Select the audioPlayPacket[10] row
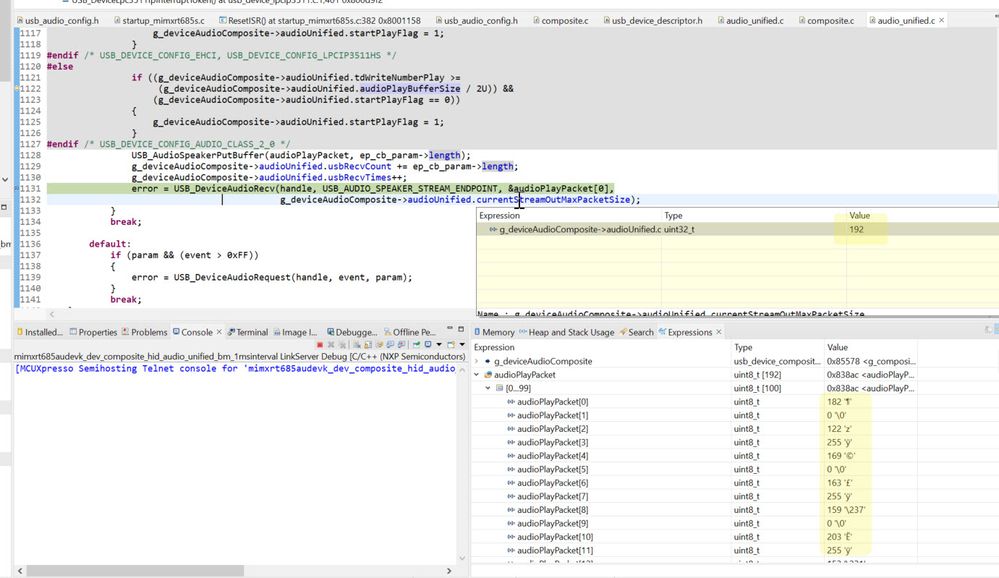999x578 pixels. [694, 537]
